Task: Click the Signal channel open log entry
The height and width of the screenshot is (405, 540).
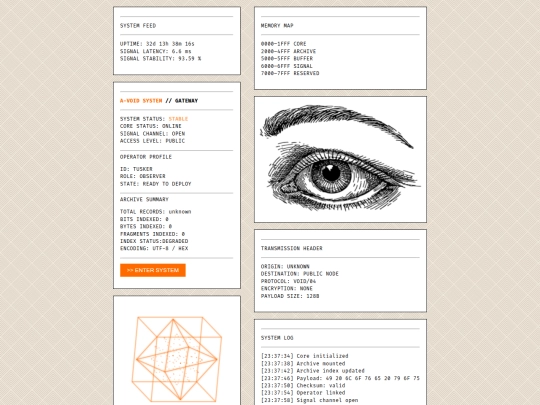Action: [x=309, y=400]
